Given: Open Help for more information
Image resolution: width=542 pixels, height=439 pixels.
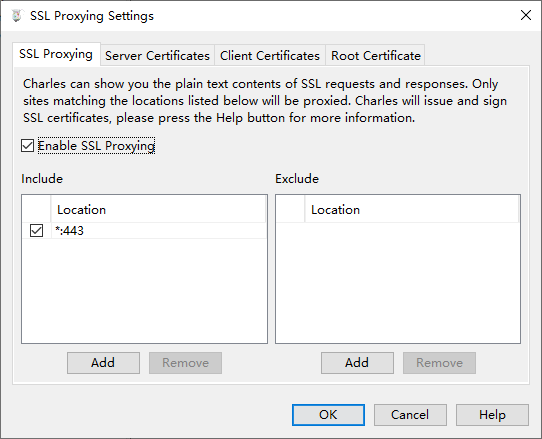Looking at the screenshot, I should tap(492, 415).
